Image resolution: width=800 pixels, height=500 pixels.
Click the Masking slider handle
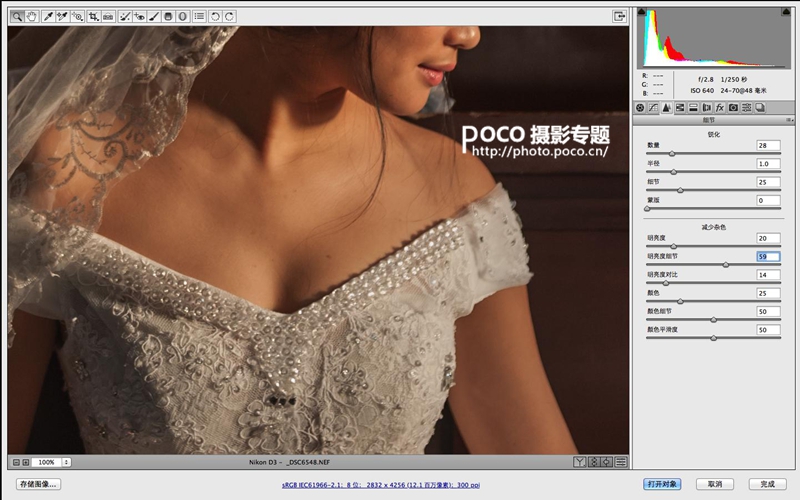647,209
